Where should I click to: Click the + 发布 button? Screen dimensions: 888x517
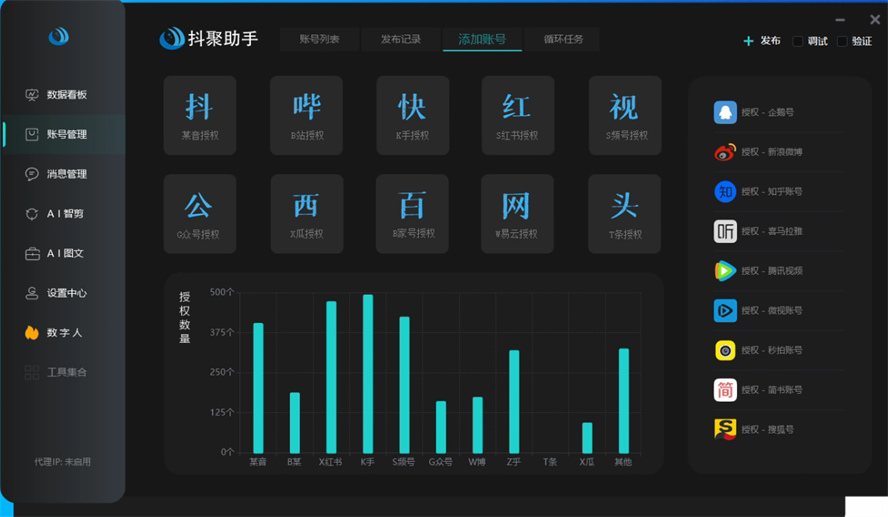[x=762, y=41]
